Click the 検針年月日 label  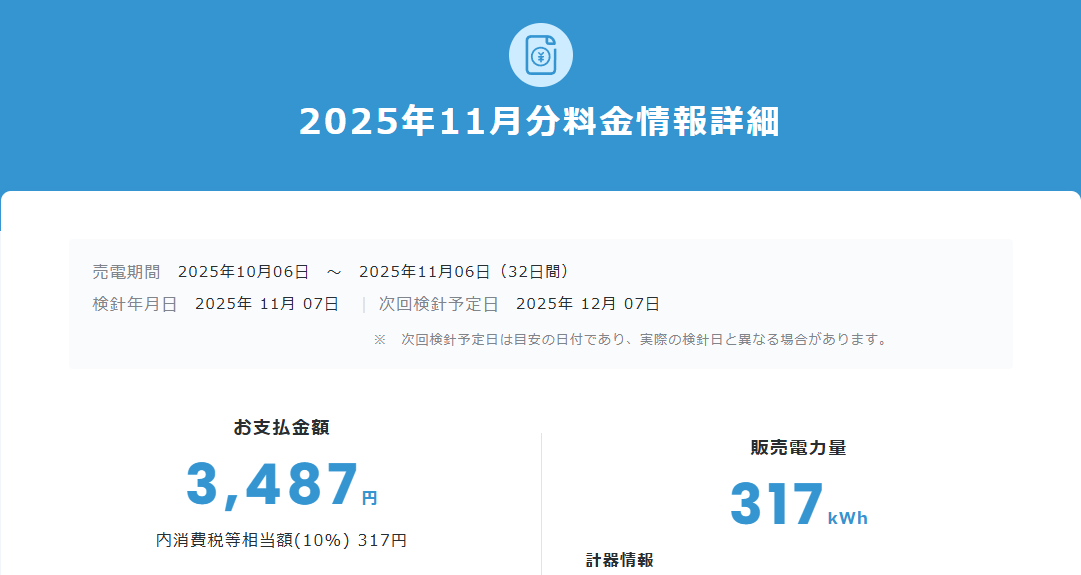pyautogui.click(x=135, y=304)
